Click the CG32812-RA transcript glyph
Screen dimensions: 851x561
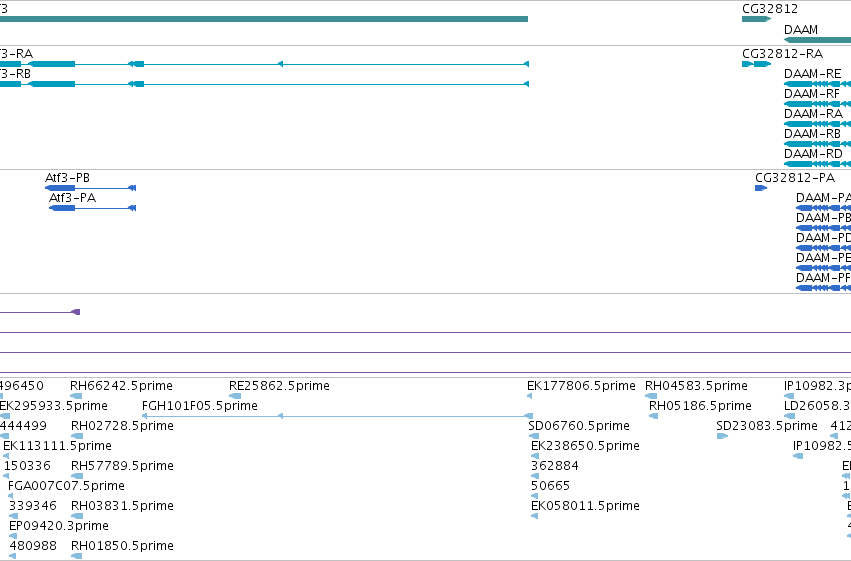[756, 64]
